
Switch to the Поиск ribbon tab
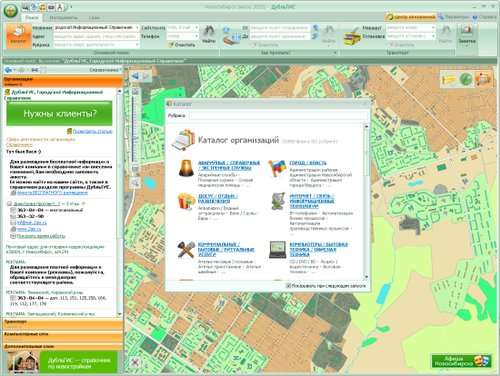(32, 17)
